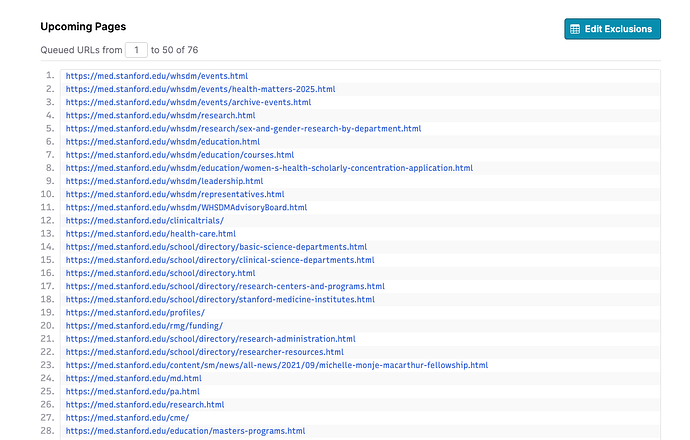Open the health-care.html link
Screen dimensions: 690x440
pos(144,233)
